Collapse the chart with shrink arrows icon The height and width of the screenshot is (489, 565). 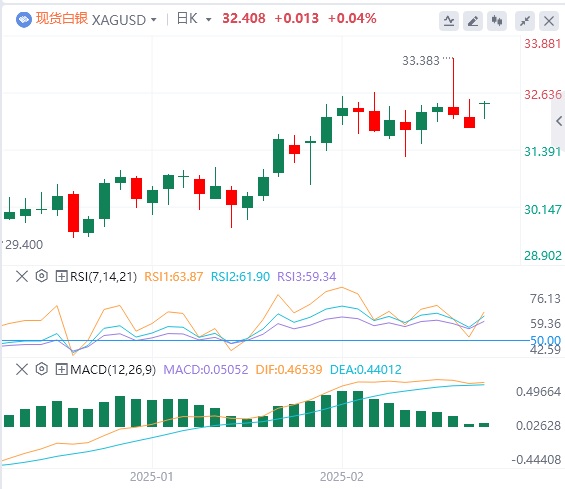pyautogui.click(x=525, y=21)
